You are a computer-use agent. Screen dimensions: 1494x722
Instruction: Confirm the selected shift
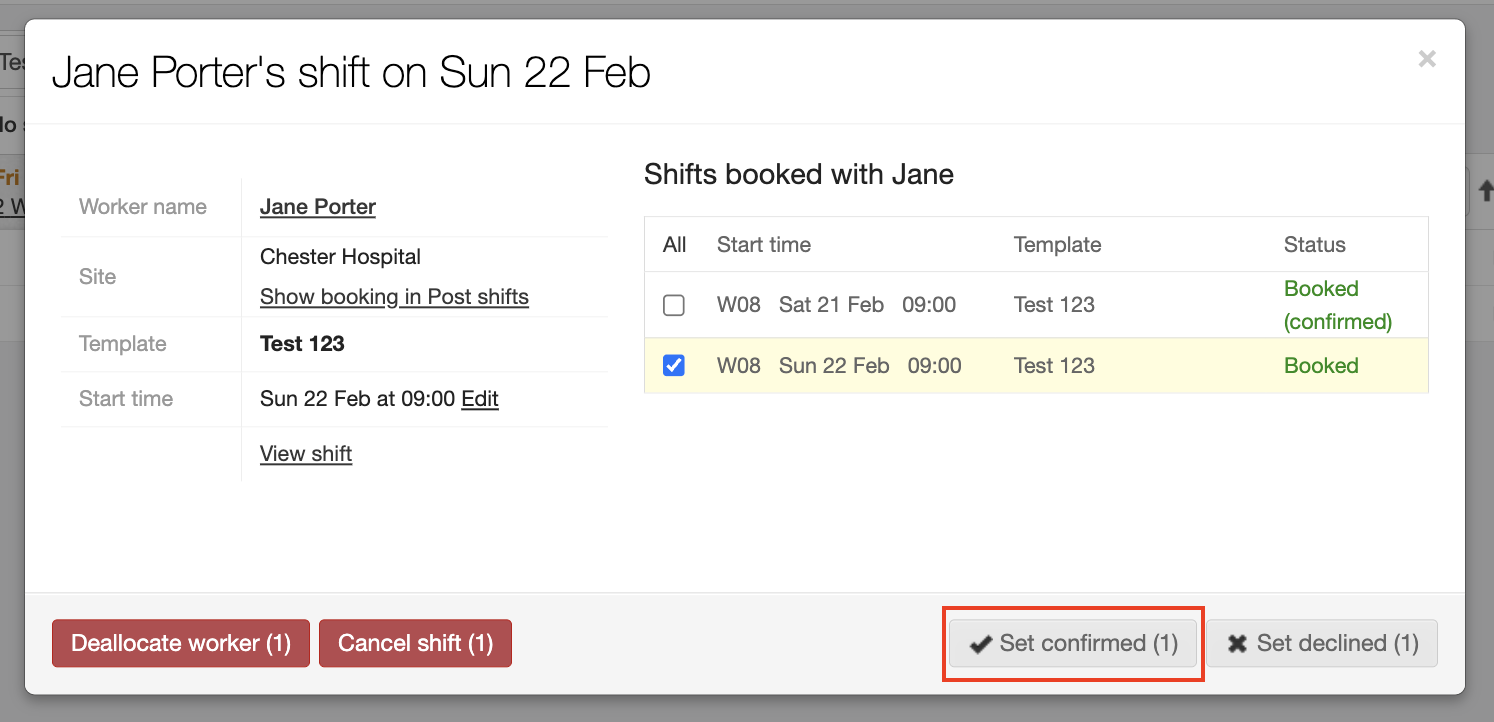(x=1072, y=643)
